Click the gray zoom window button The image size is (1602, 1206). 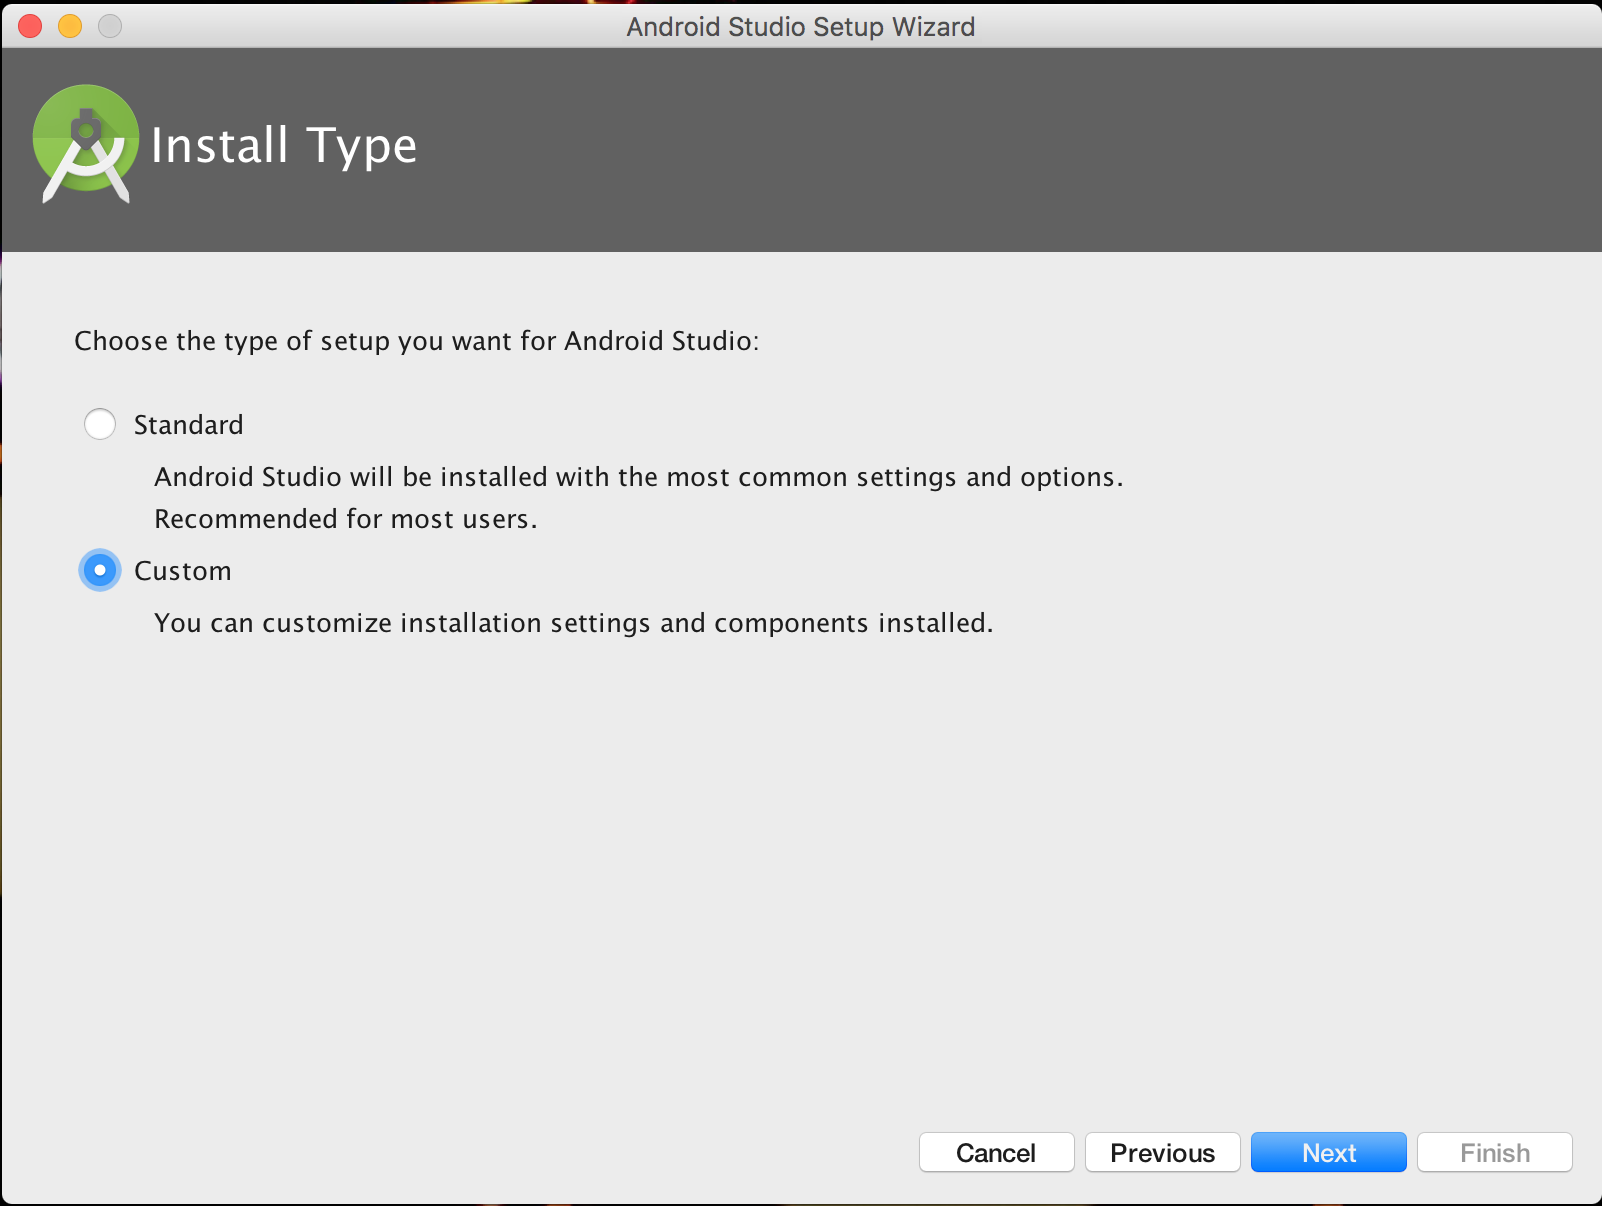[109, 26]
